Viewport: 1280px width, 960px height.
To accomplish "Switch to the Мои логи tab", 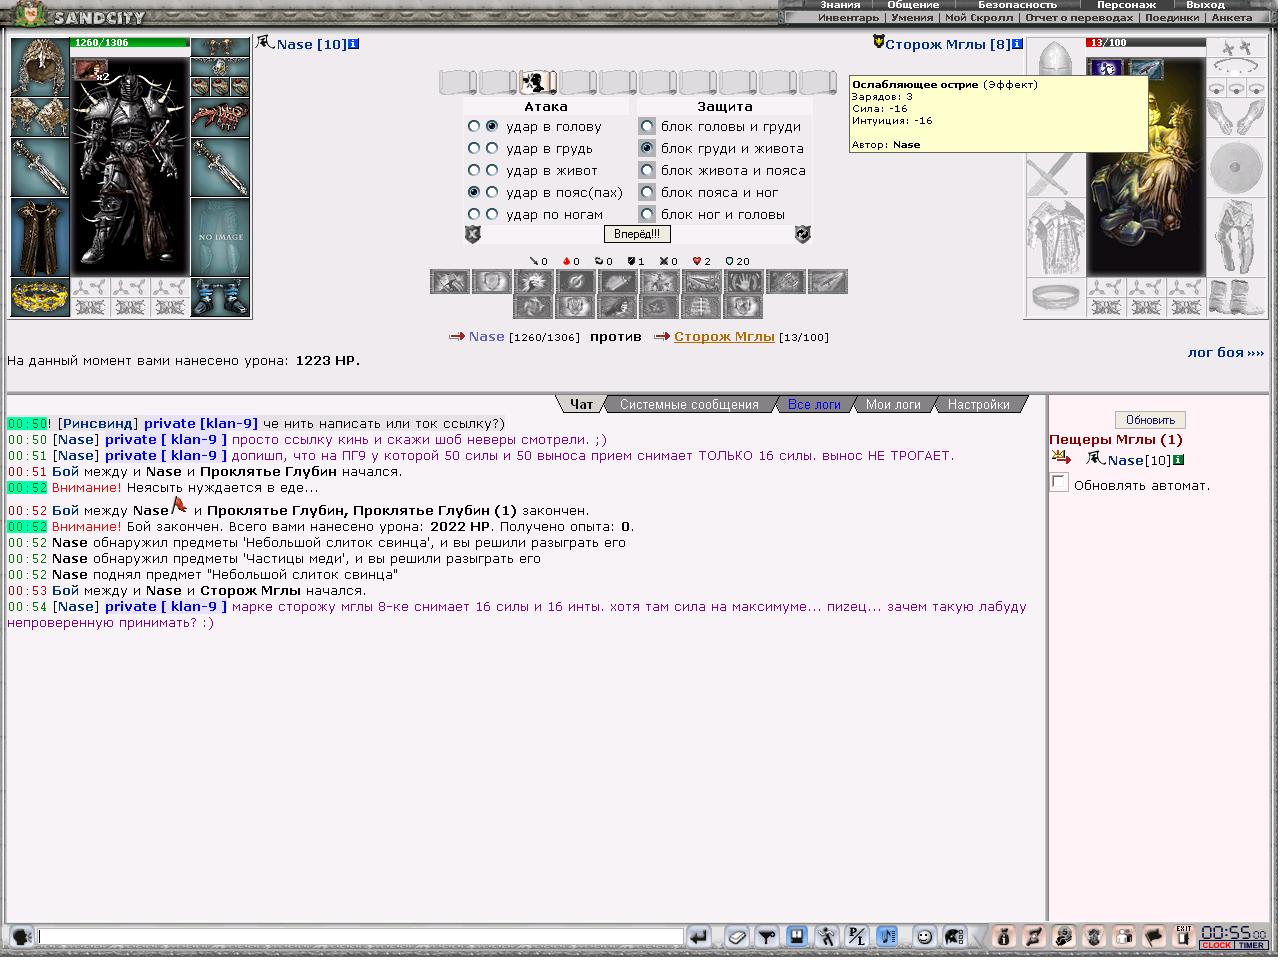I will (893, 405).
